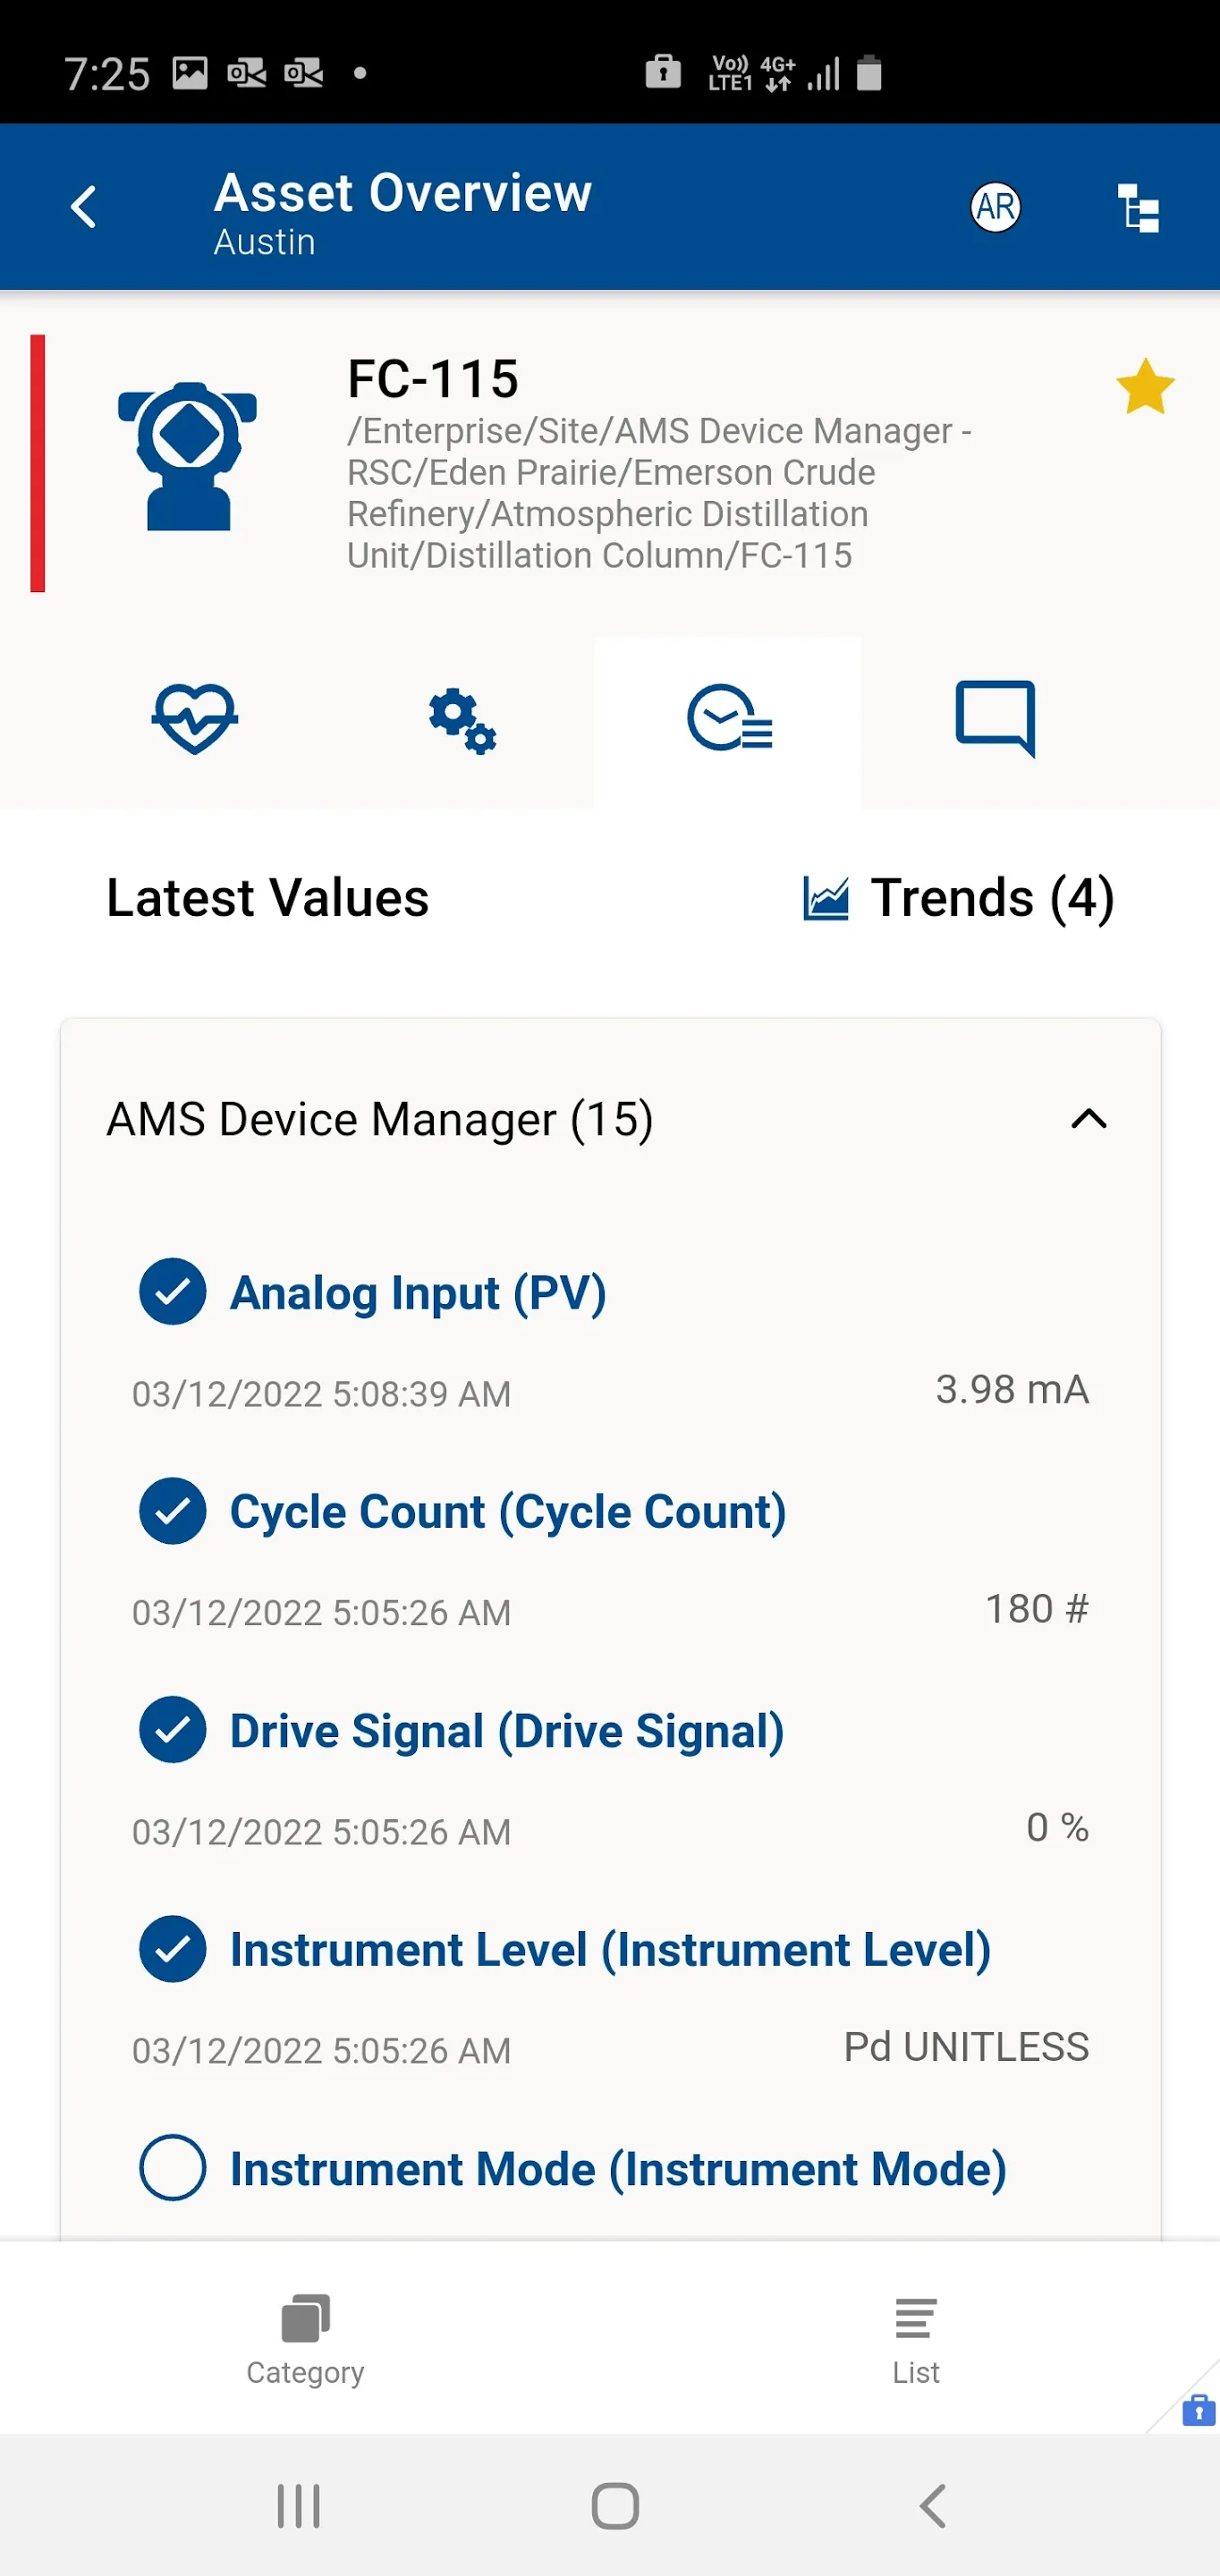Open the gears configuration tab
1220x2576 pixels.
coord(462,720)
